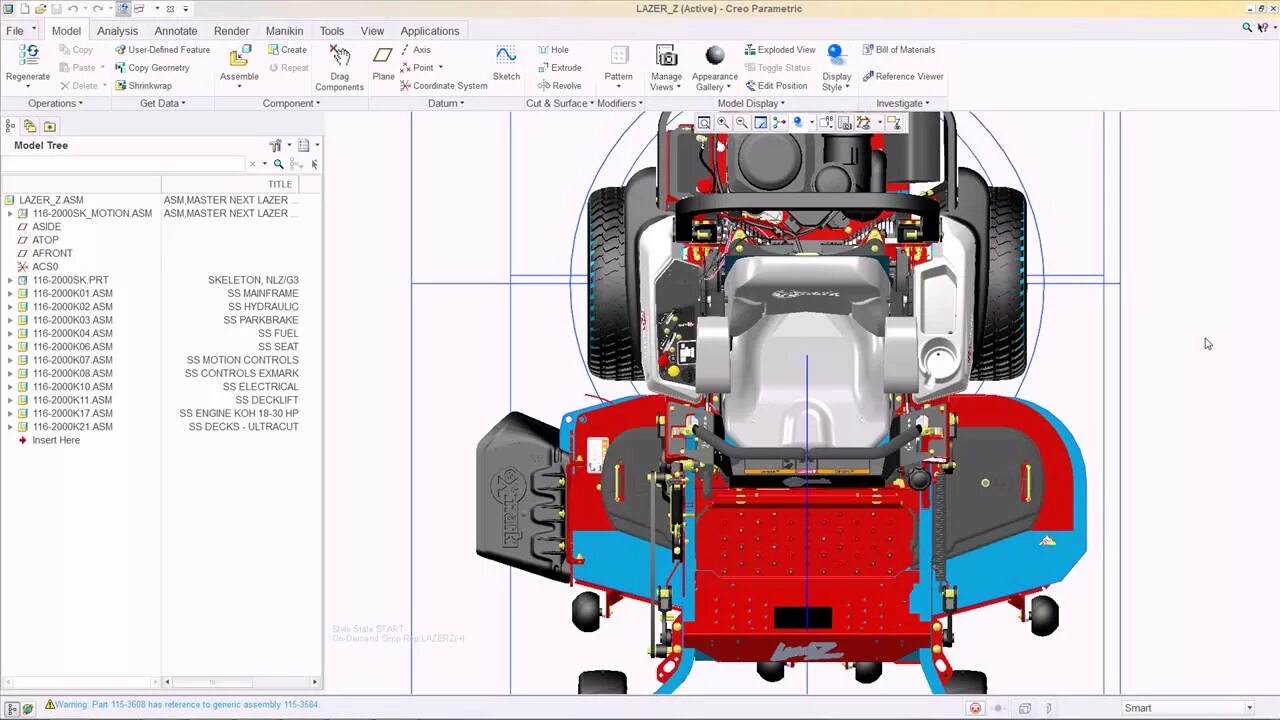Expand the Operations group dropdown
Screen dimensions: 1280x720
click(x=55, y=103)
